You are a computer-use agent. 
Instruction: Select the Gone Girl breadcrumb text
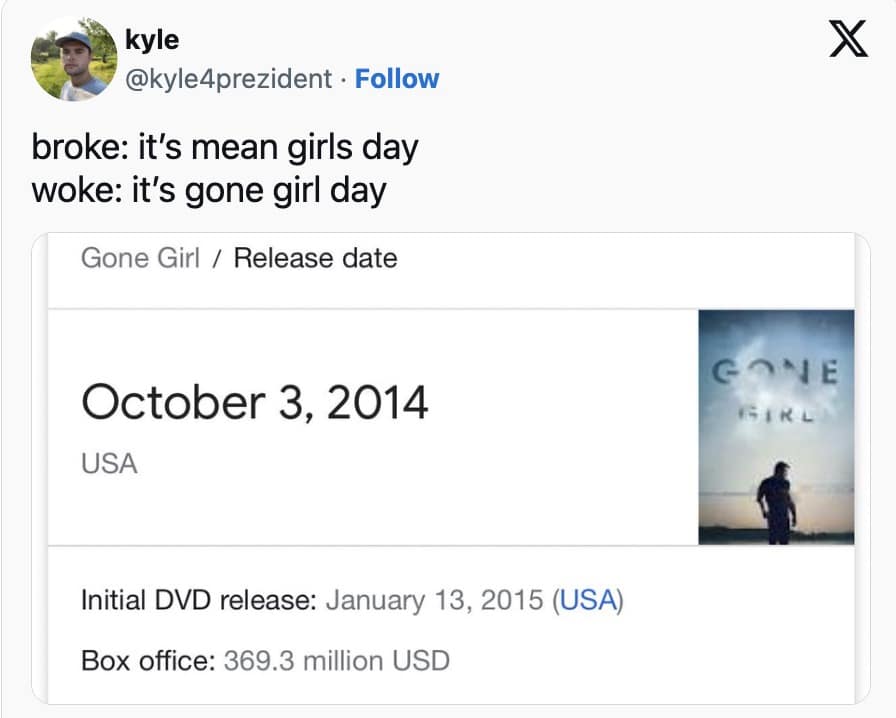[140, 258]
